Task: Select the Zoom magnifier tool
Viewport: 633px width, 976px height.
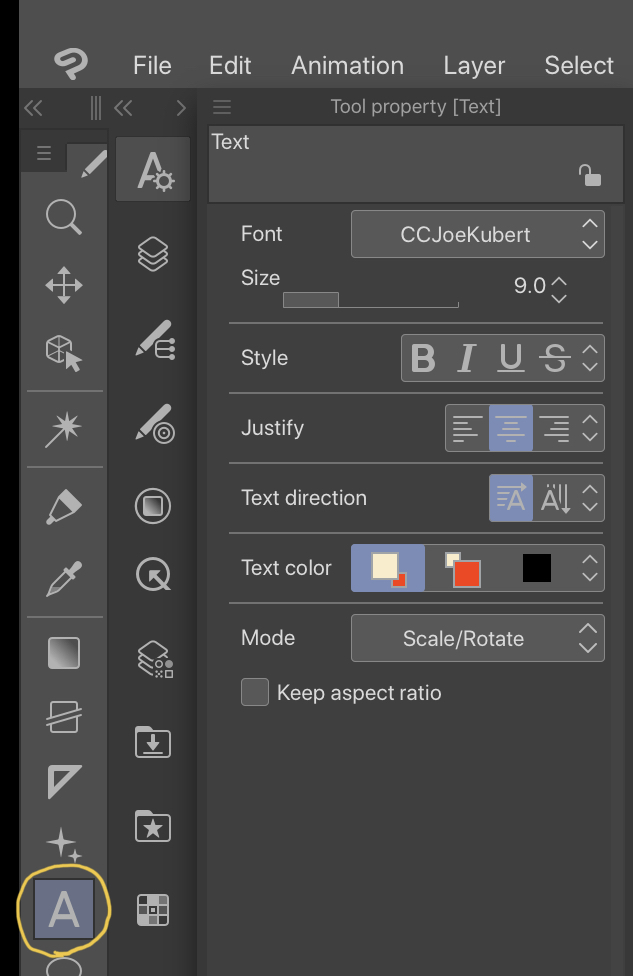Action: coord(64,216)
